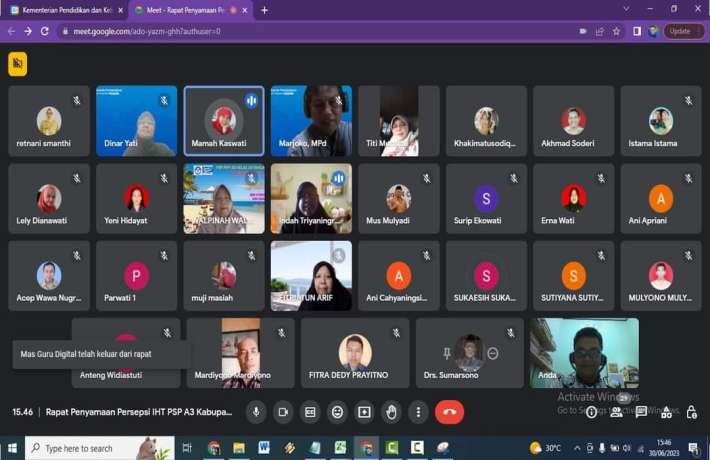Show the participants people panel

[616, 412]
